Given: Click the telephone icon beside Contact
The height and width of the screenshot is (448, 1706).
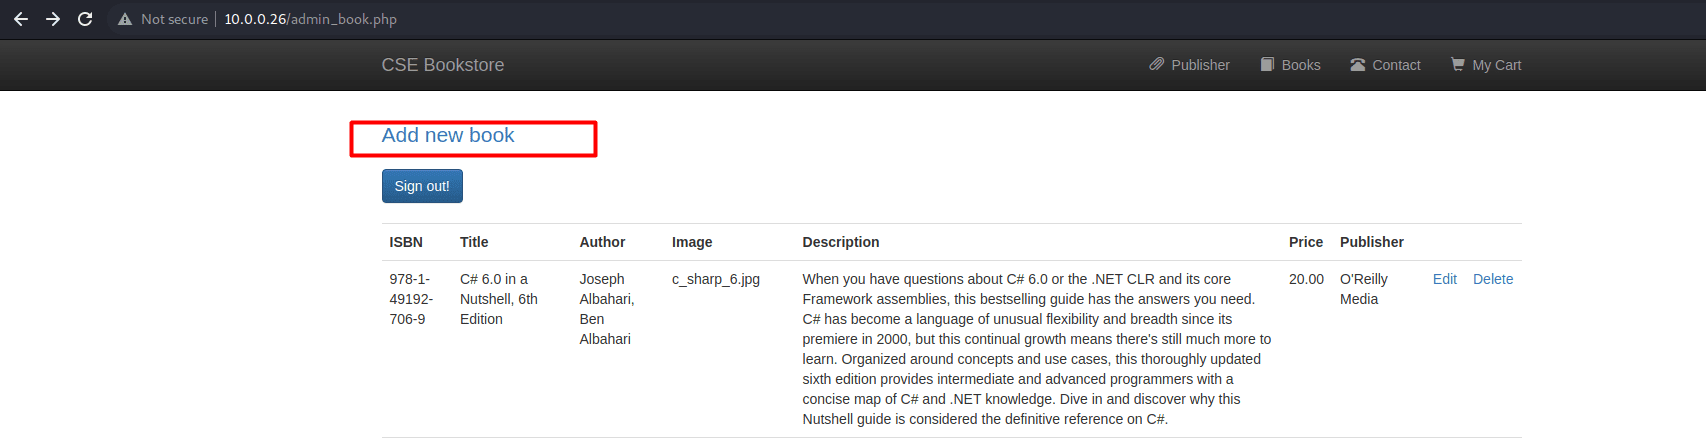Looking at the screenshot, I should (x=1358, y=64).
